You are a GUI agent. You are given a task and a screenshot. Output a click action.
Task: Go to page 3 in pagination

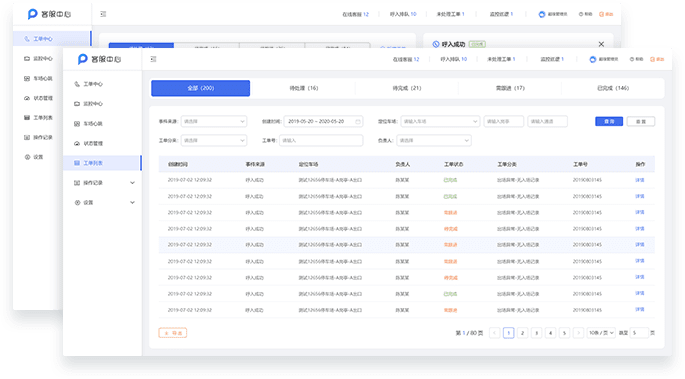(536, 333)
